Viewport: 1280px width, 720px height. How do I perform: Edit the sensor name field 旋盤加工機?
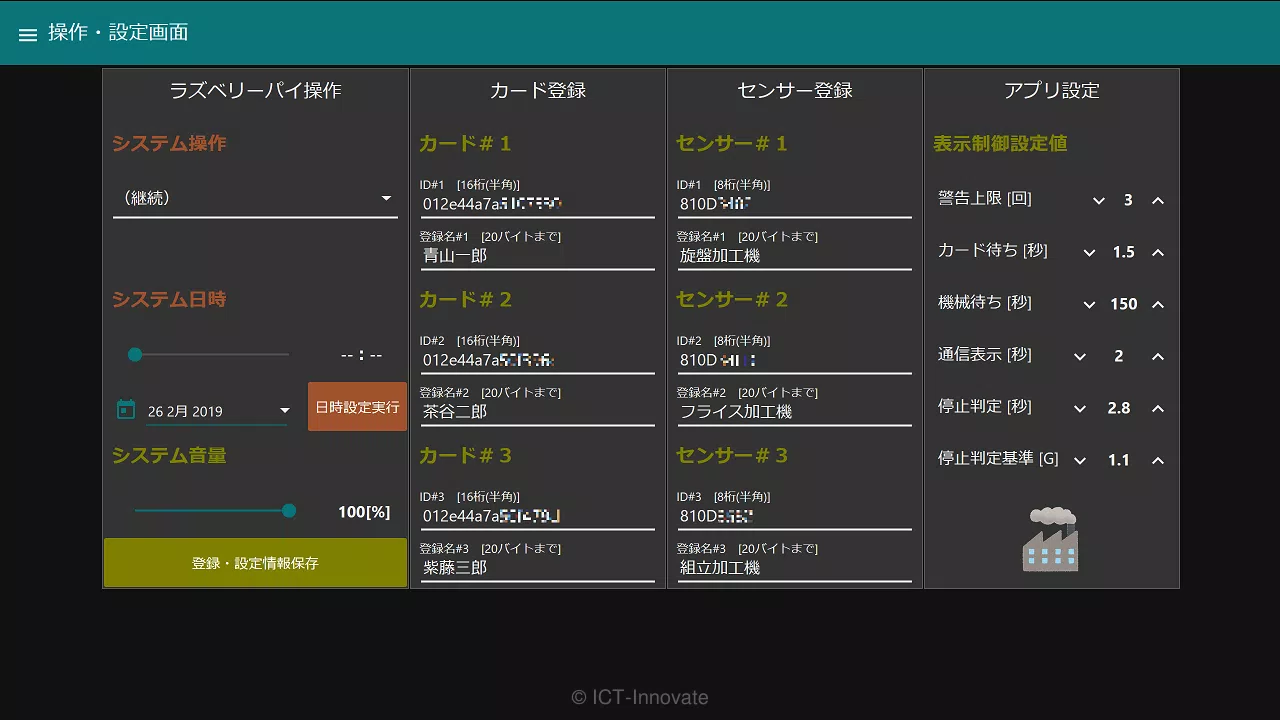[794, 256]
